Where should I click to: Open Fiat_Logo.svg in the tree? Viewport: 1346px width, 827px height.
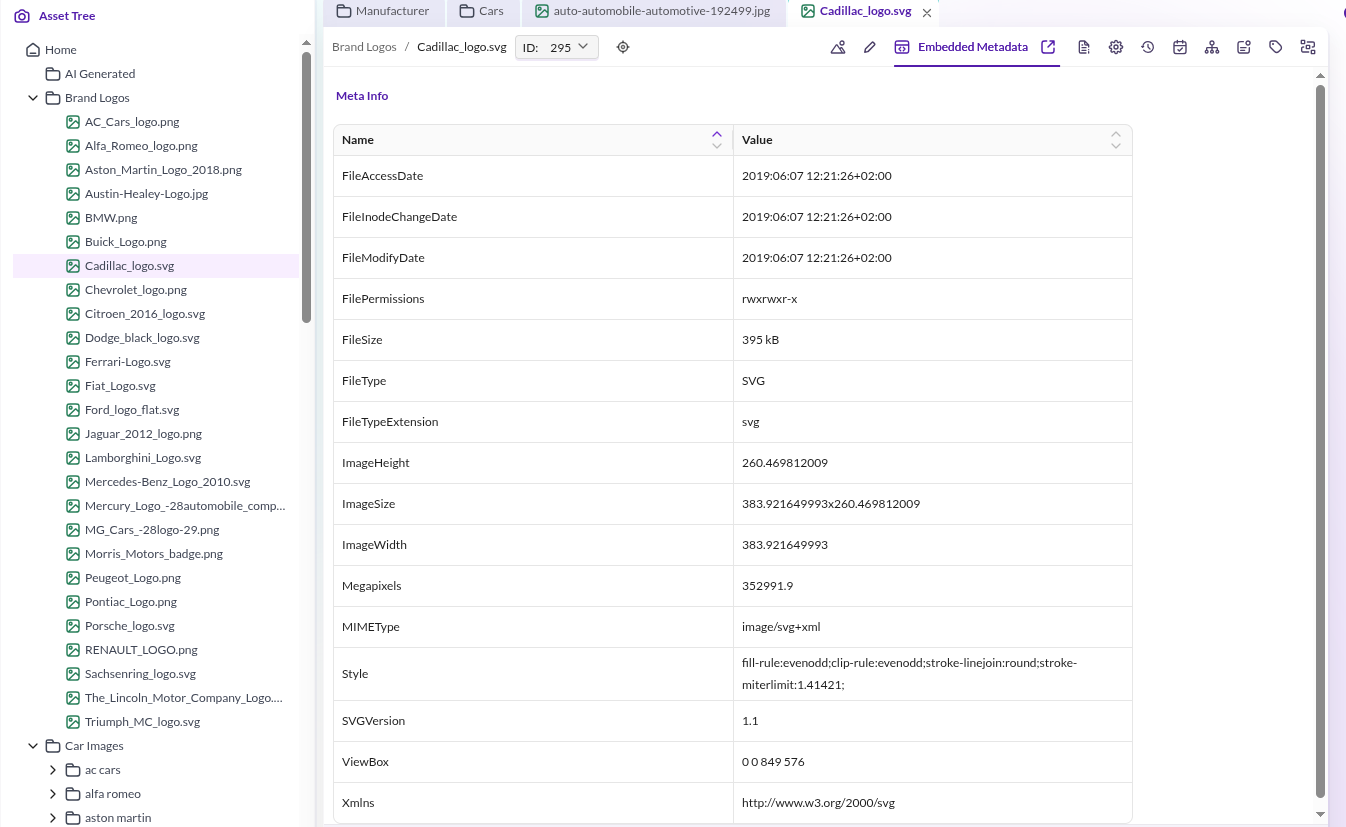120,386
